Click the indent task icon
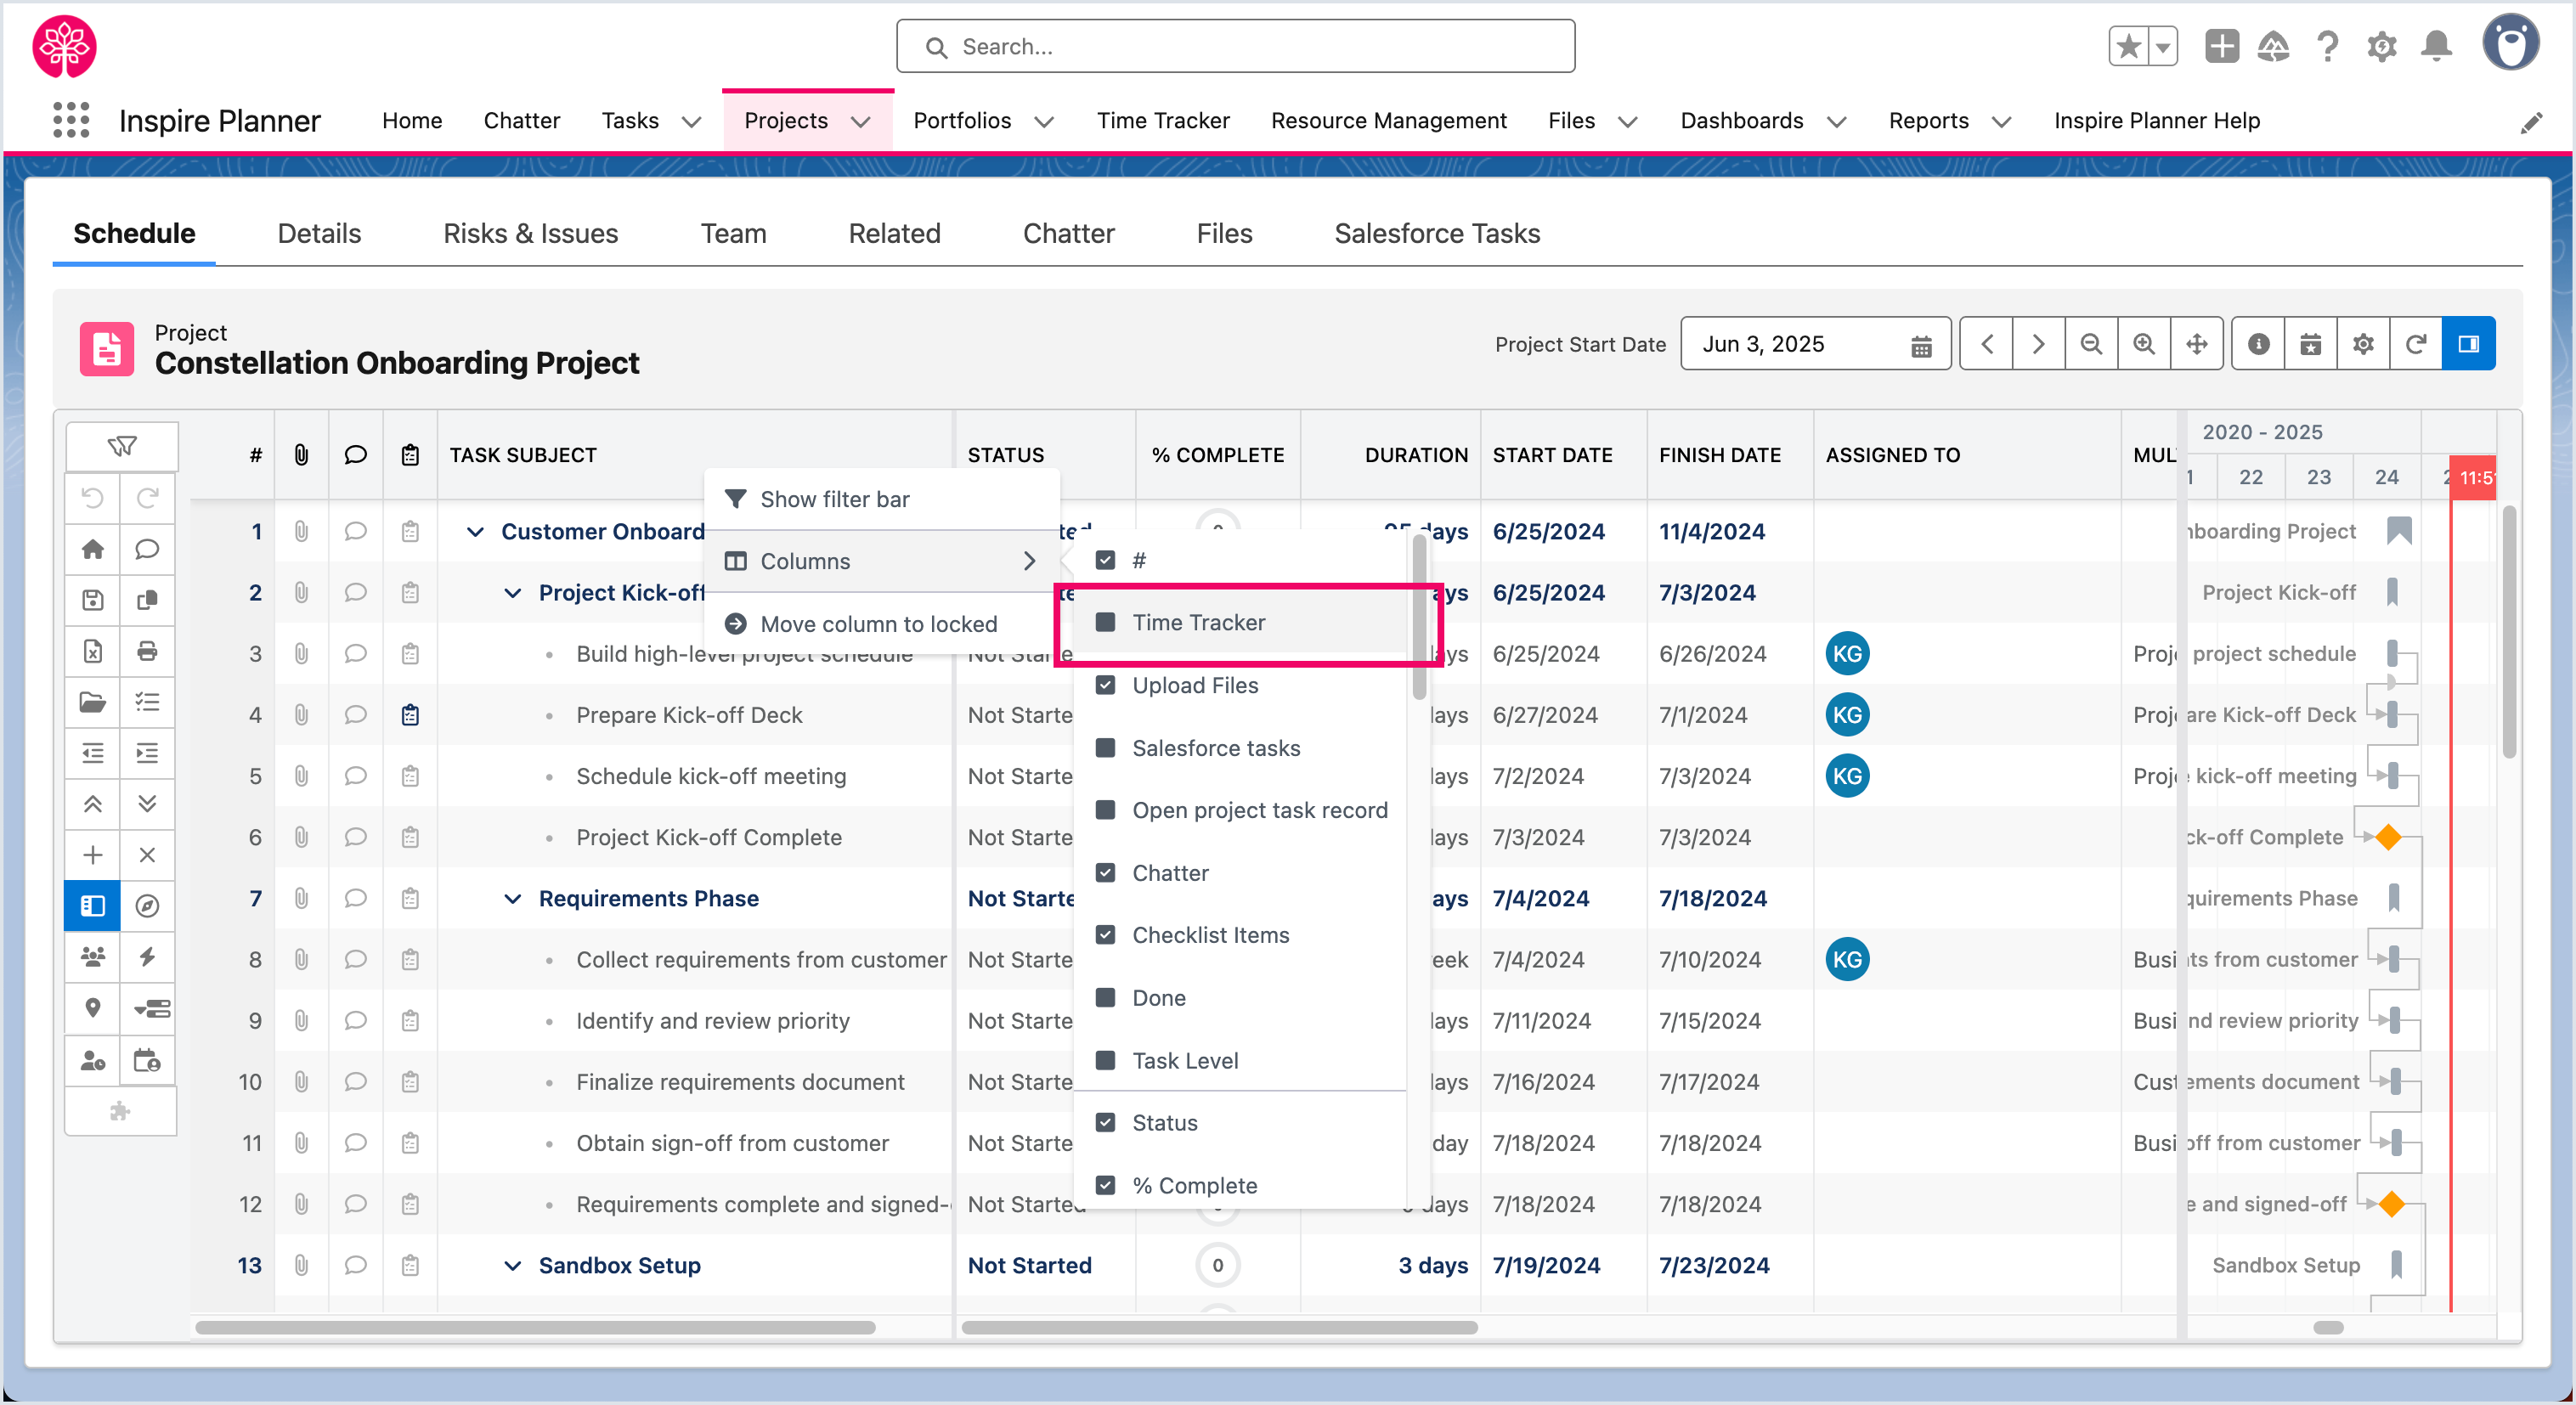2576x1405 pixels. click(x=147, y=753)
